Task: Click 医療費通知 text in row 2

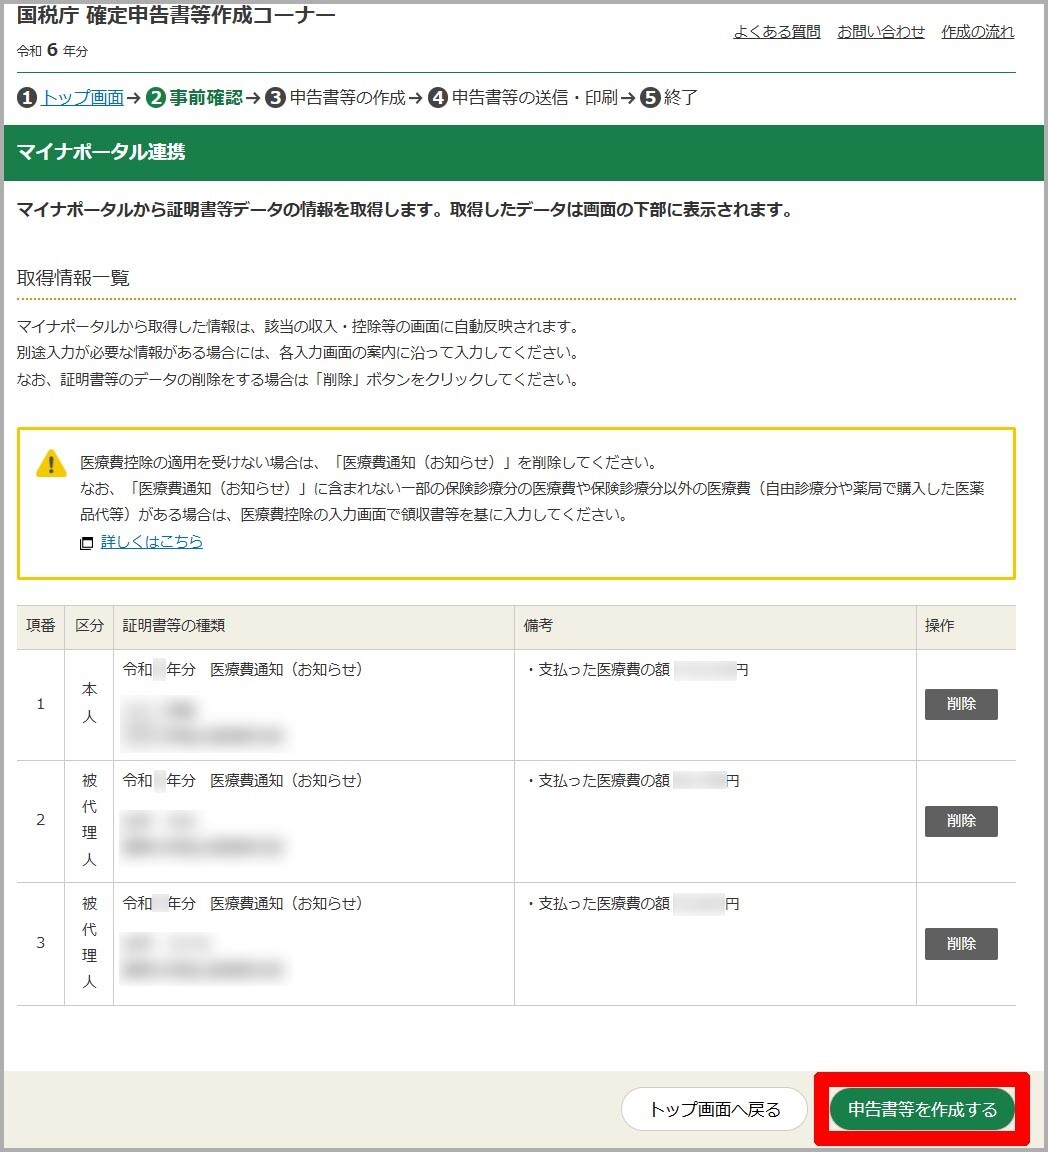Action: pos(286,780)
